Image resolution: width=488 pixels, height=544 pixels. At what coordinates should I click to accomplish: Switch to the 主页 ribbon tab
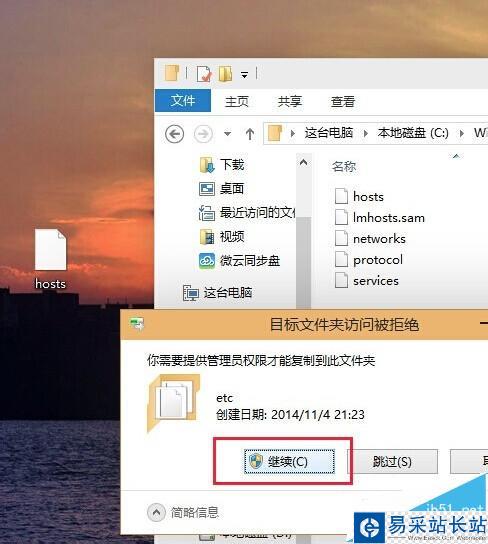click(237, 101)
